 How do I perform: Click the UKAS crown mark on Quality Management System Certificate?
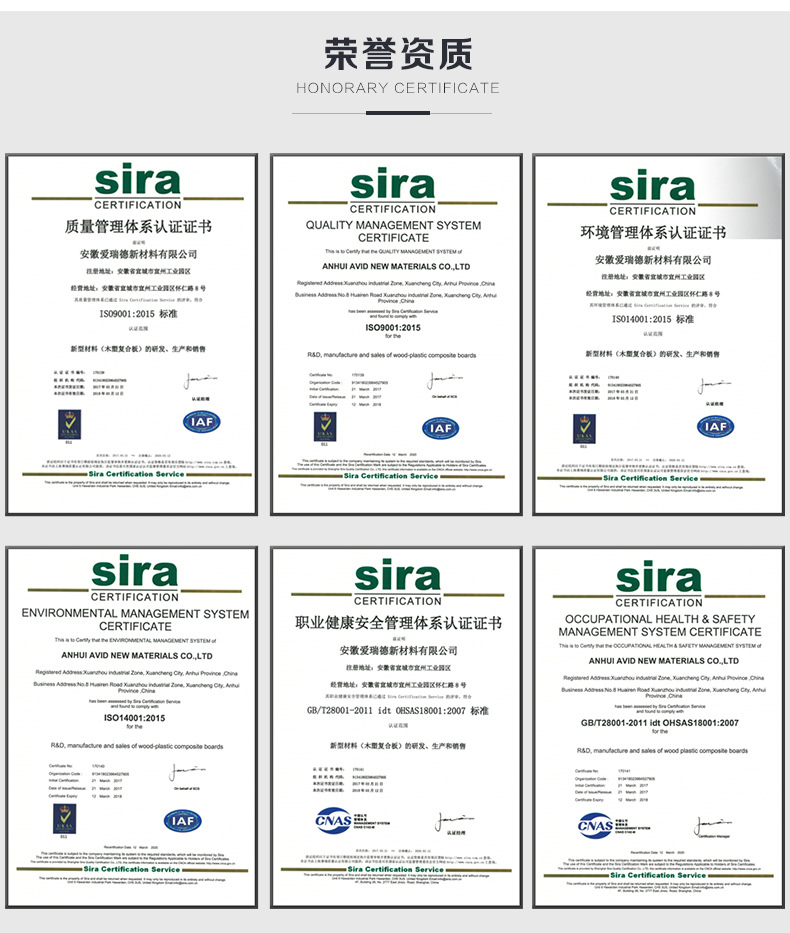tap(325, 427)
